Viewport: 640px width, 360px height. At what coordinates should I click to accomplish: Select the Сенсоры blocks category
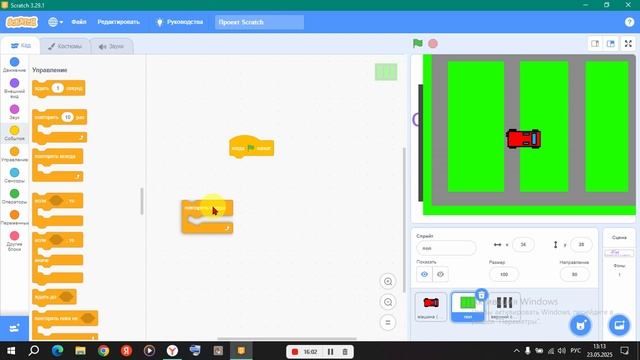pyautogui.click(x=14, y=176)
